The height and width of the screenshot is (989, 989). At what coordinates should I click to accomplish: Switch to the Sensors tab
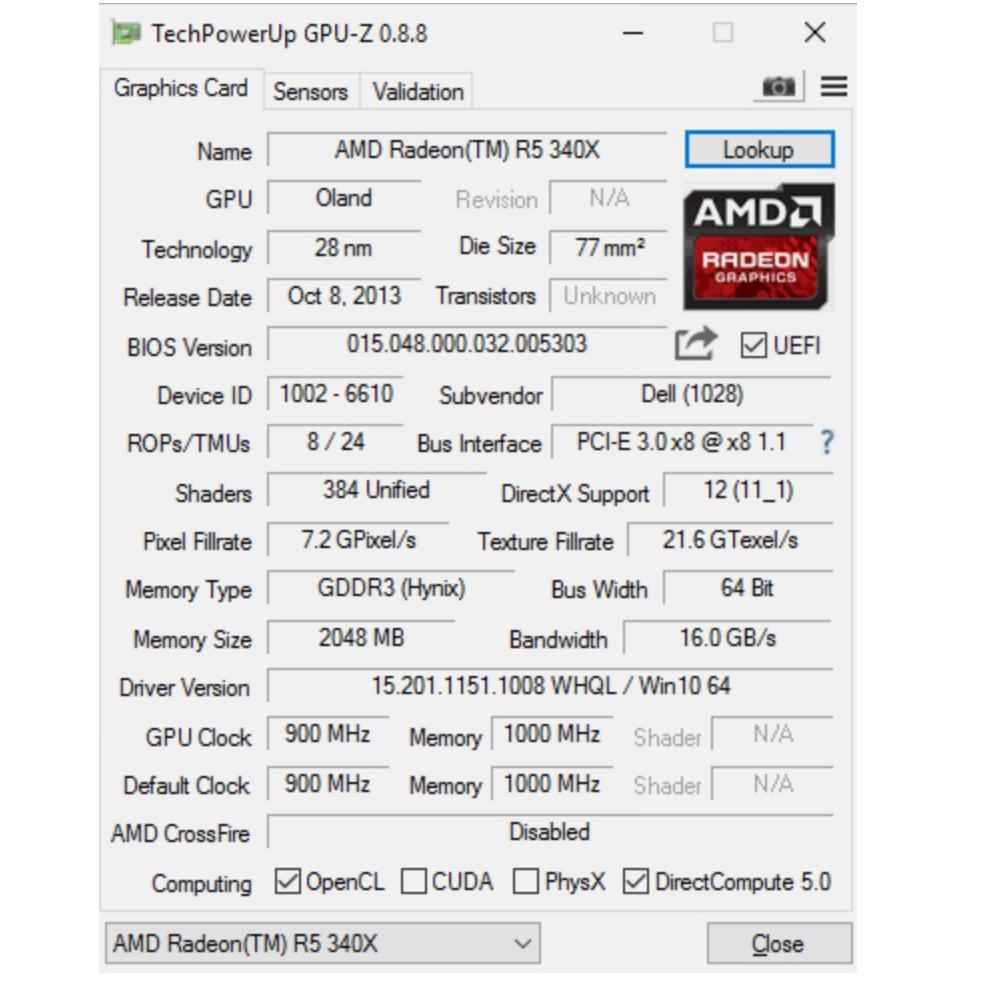point(310,92)
